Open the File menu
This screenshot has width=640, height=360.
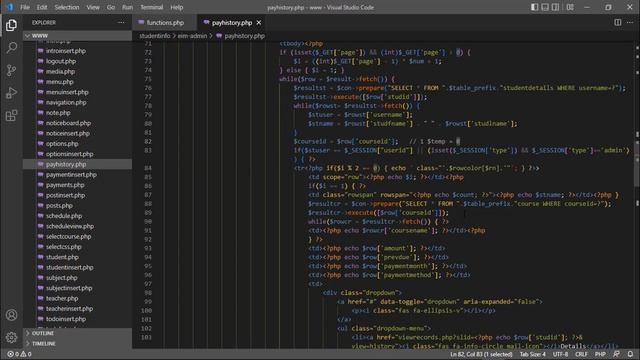[25, 7]
